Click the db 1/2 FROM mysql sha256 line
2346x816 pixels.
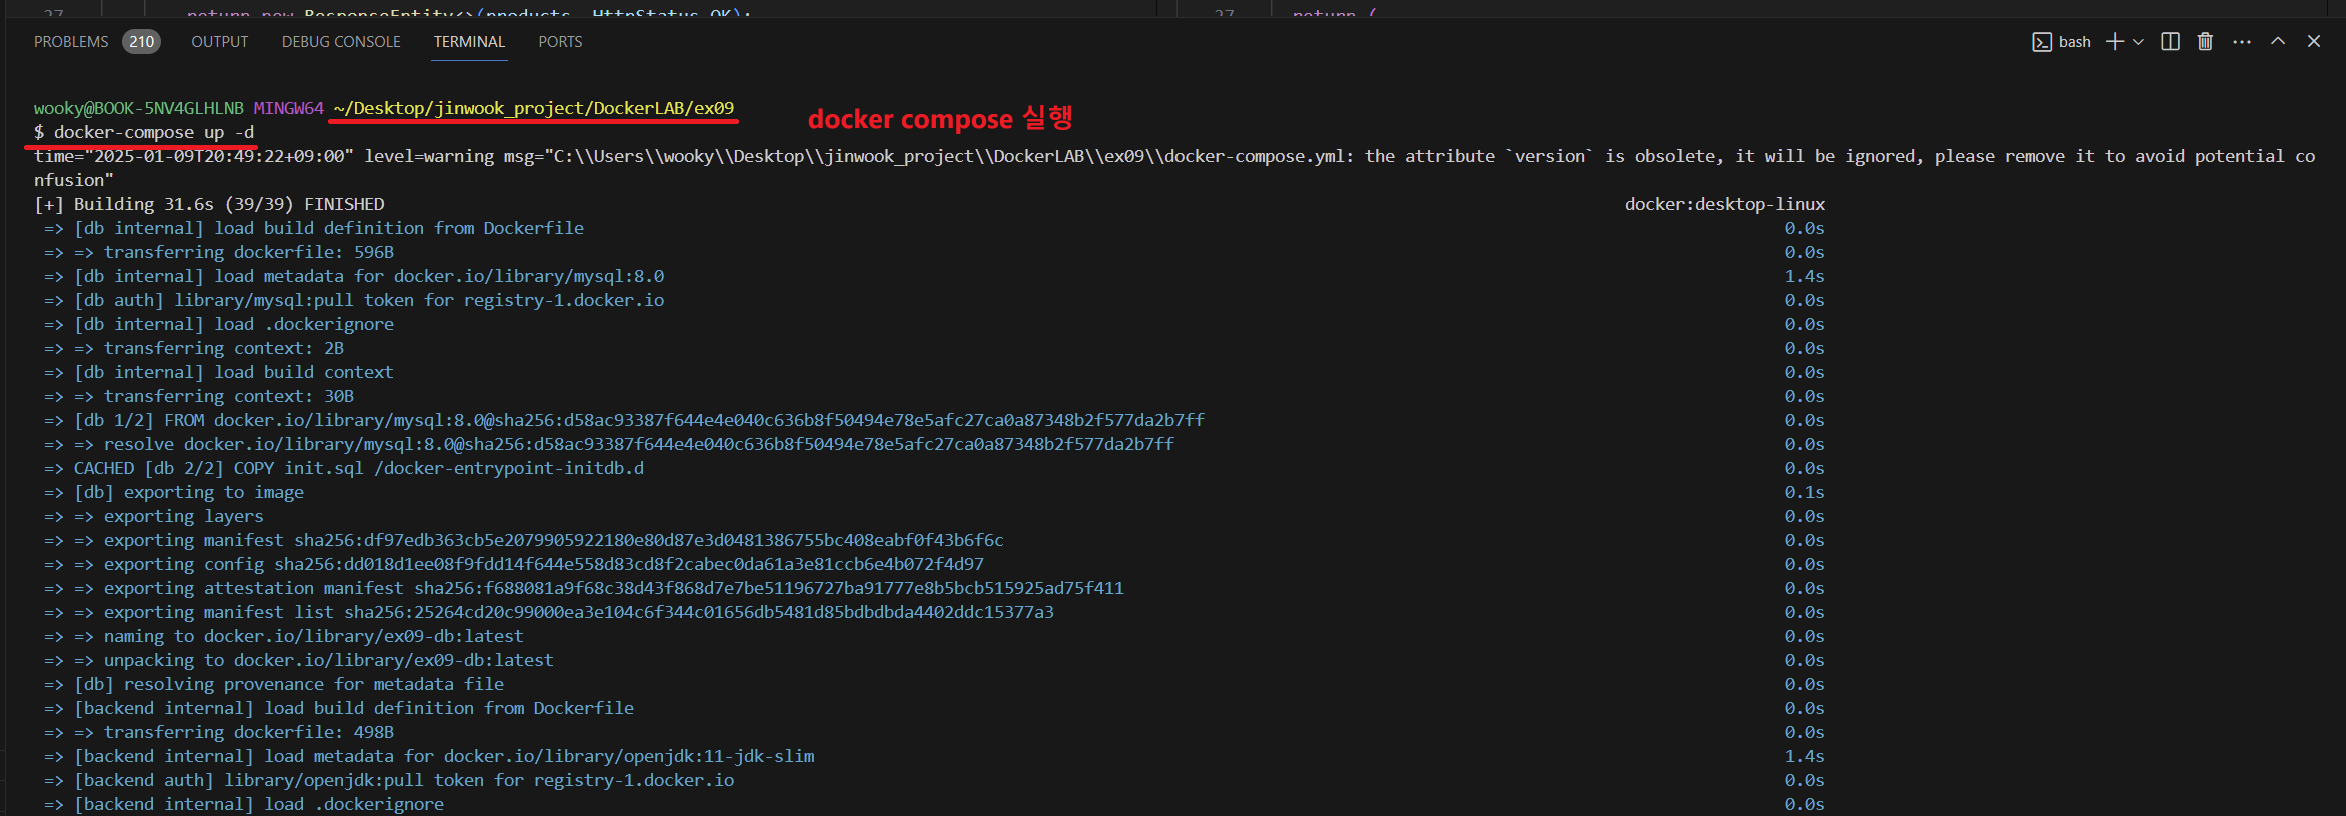point(624,420)
